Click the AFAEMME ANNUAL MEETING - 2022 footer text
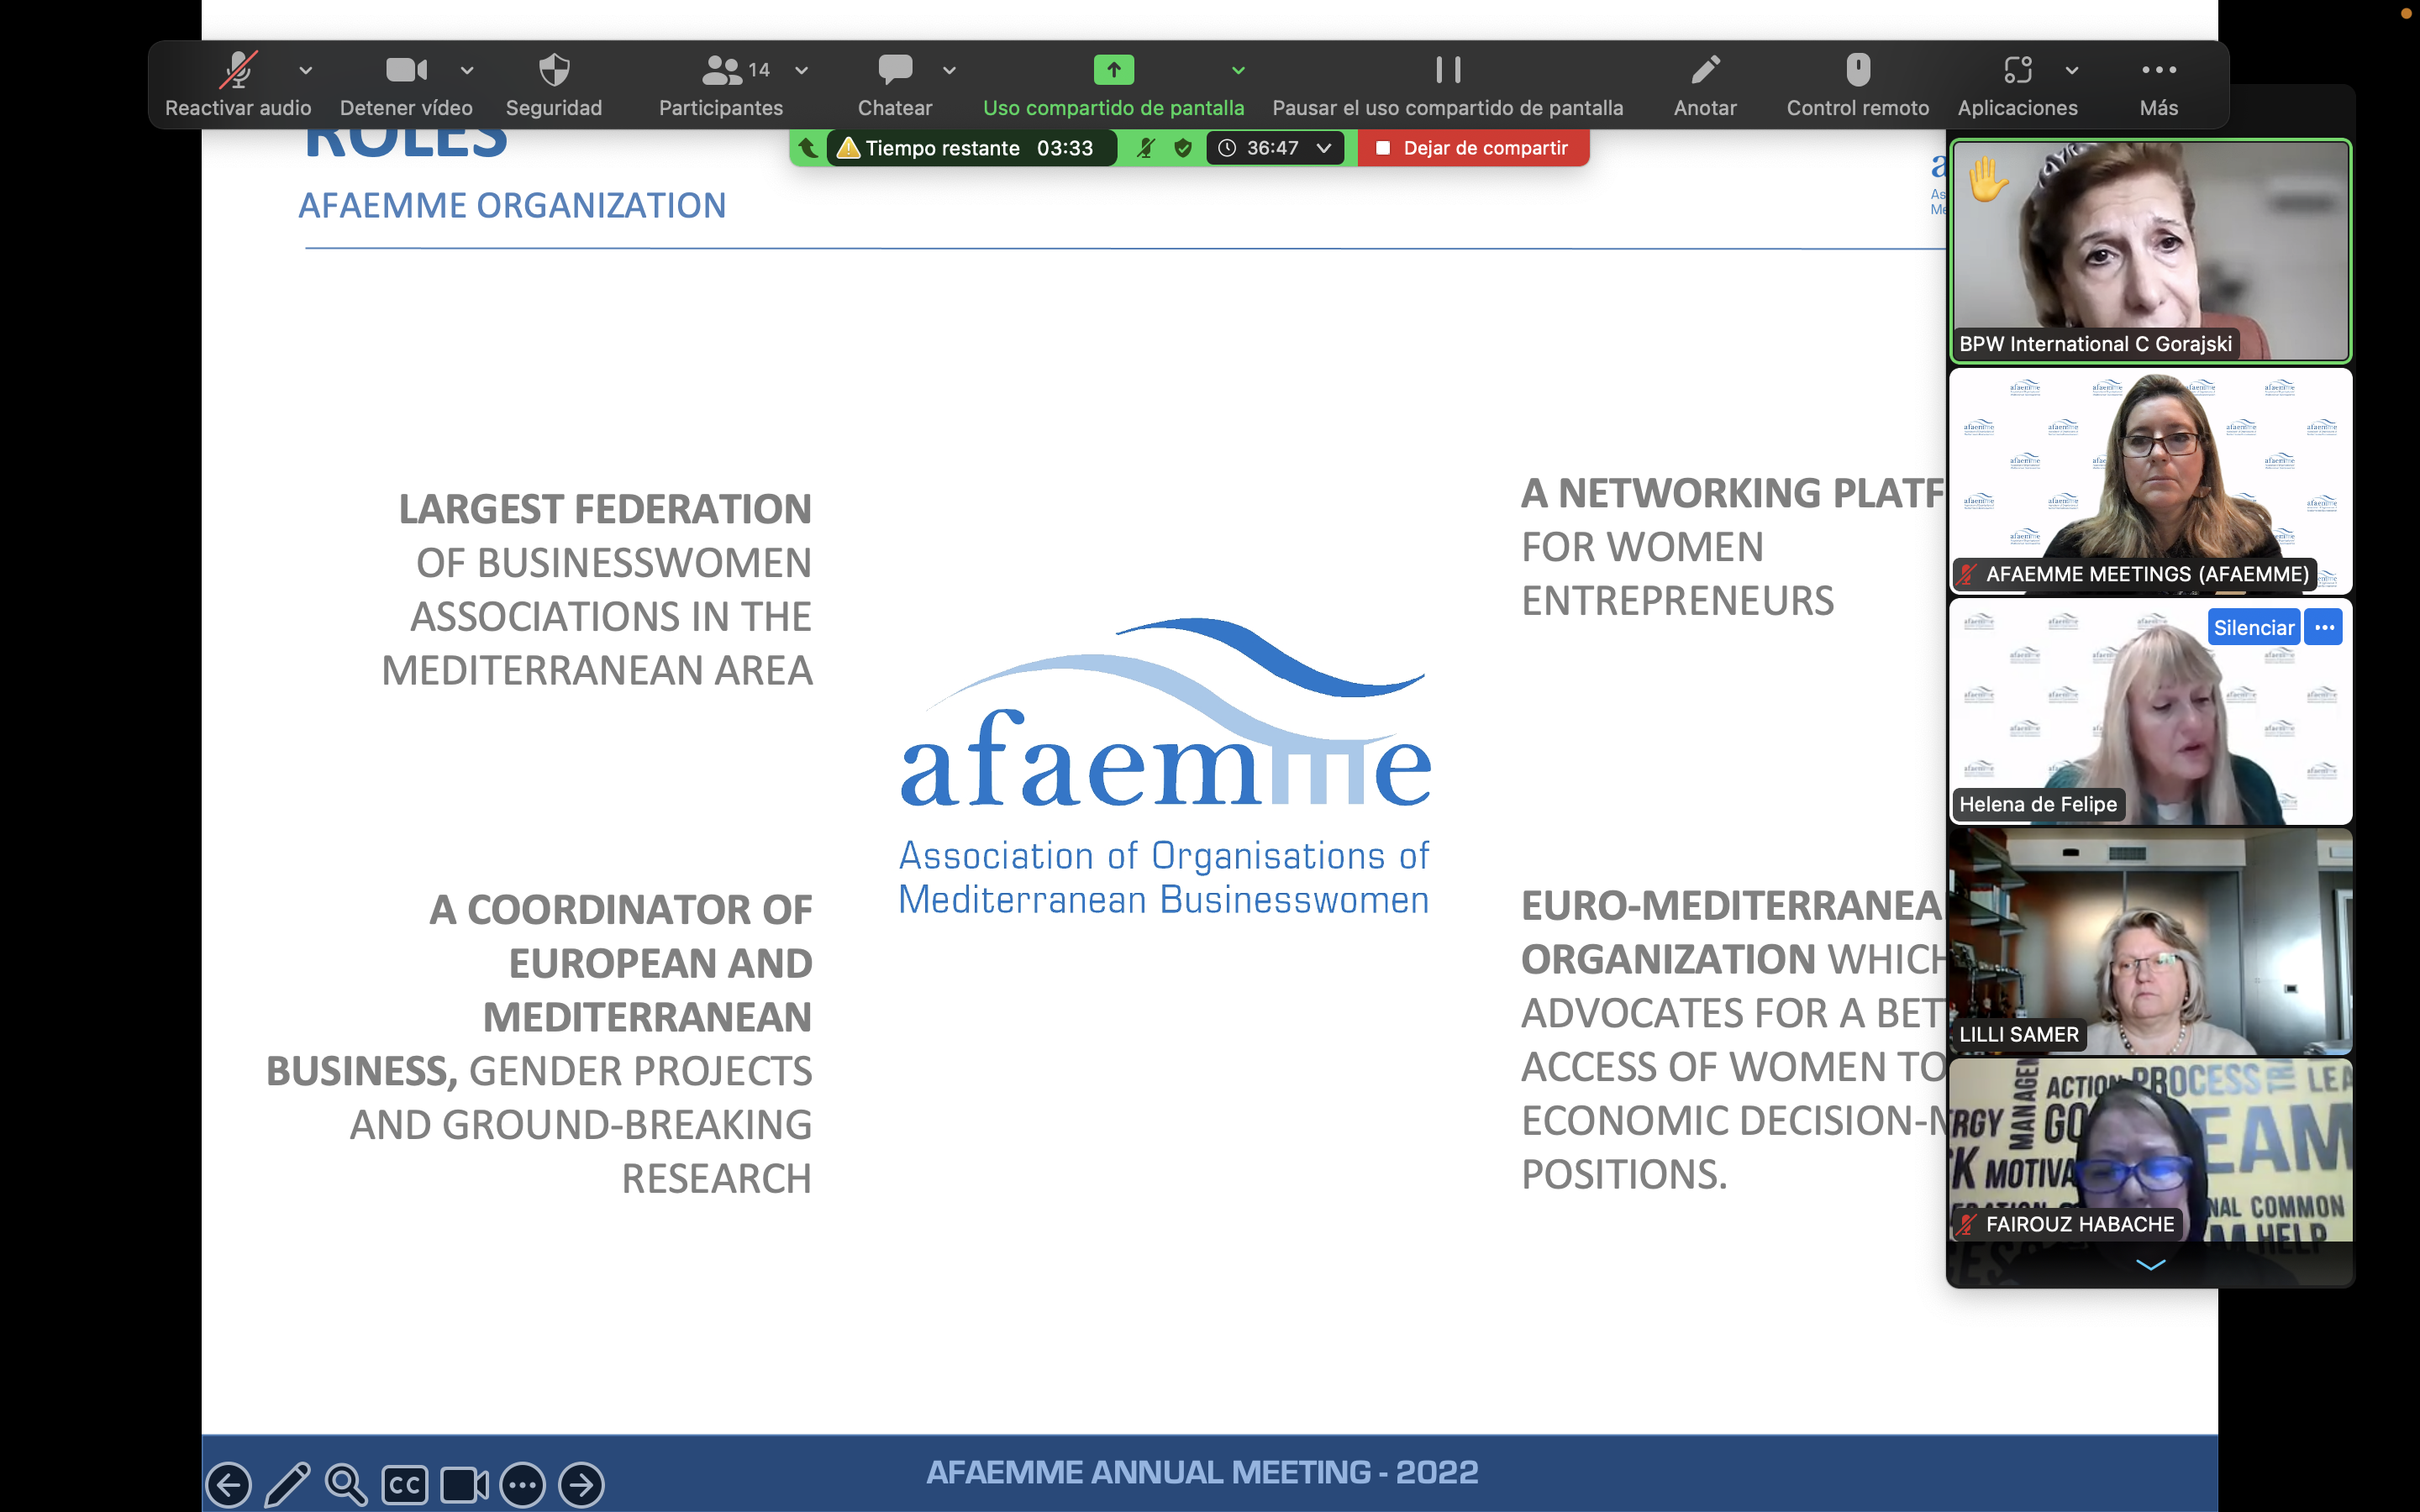This screenshot has width=2420, height=1512. click(1202, 1472)
